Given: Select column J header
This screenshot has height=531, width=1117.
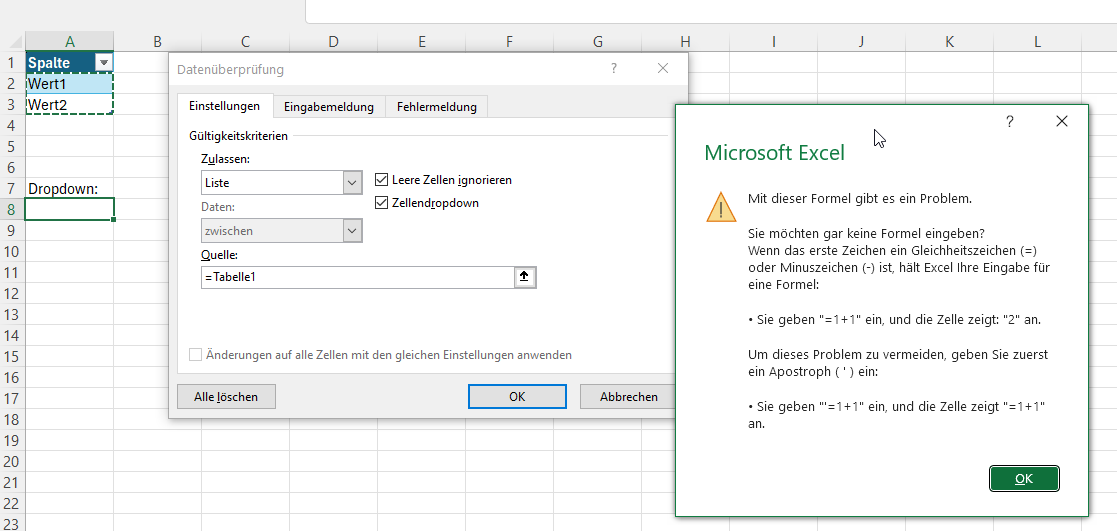Looking at the screenshot, I should click(x=861, y=41).
